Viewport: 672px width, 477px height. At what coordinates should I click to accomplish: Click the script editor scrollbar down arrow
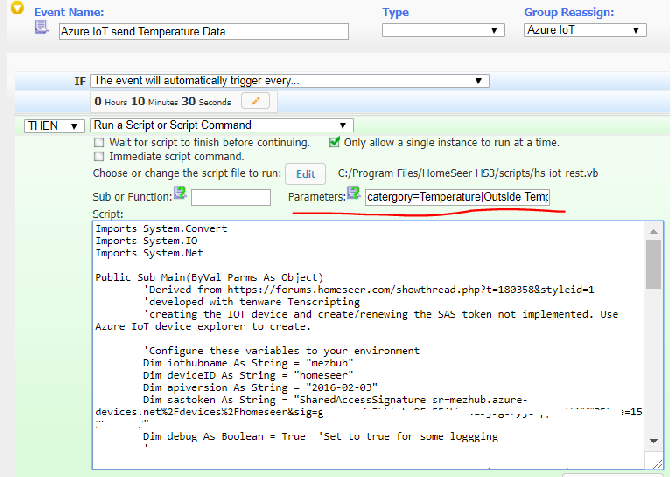point(652,458)
